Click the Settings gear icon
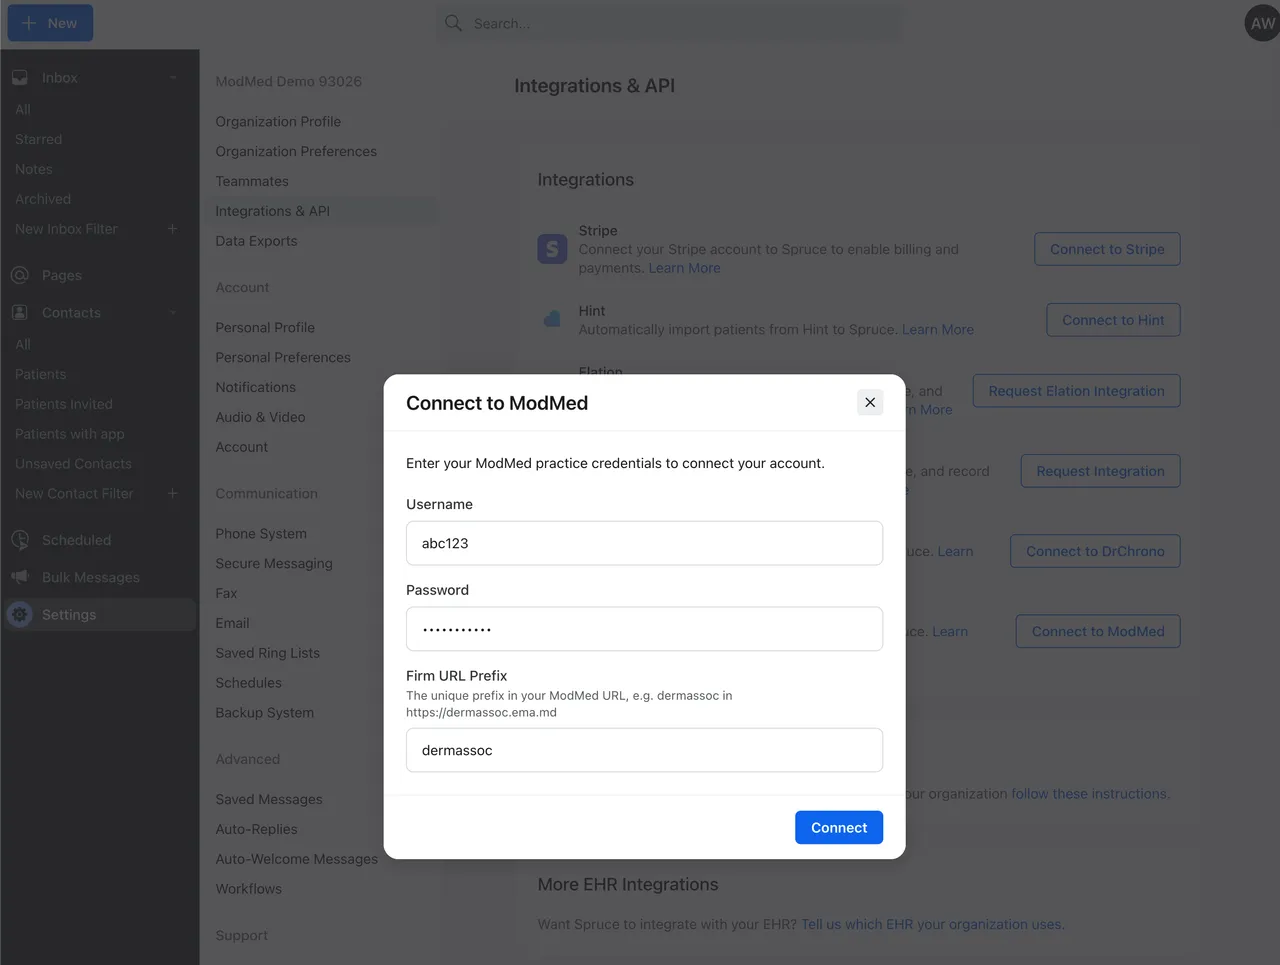 (x=20, y=615)
